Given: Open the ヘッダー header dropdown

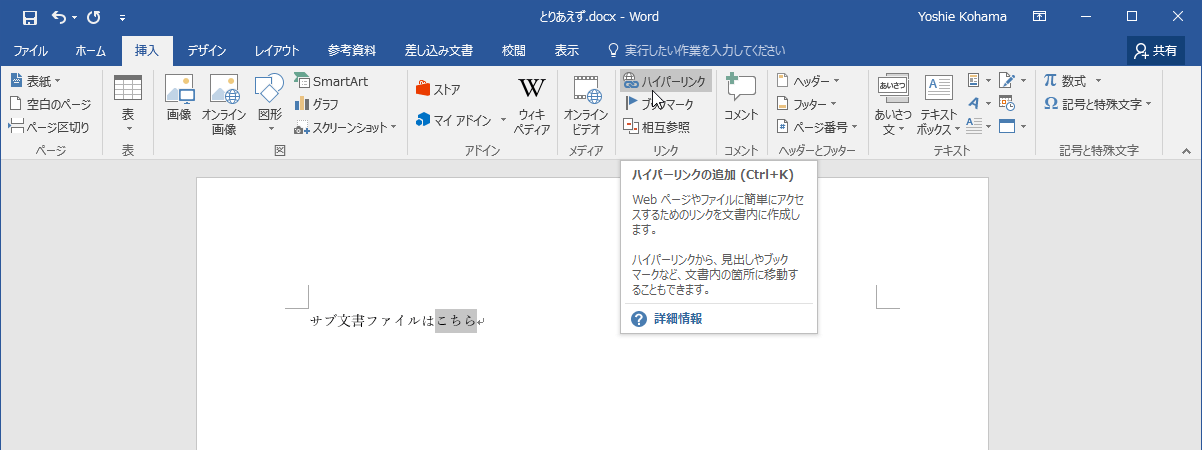Looking at the screenshot, I should pos(808,81).
